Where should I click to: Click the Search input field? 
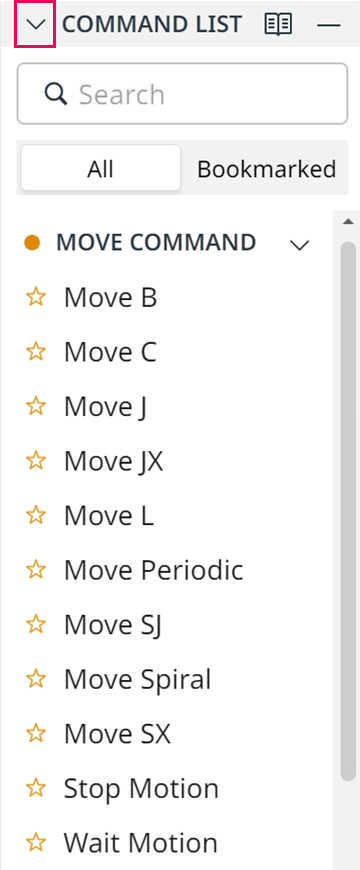click(x=182, y=94)
